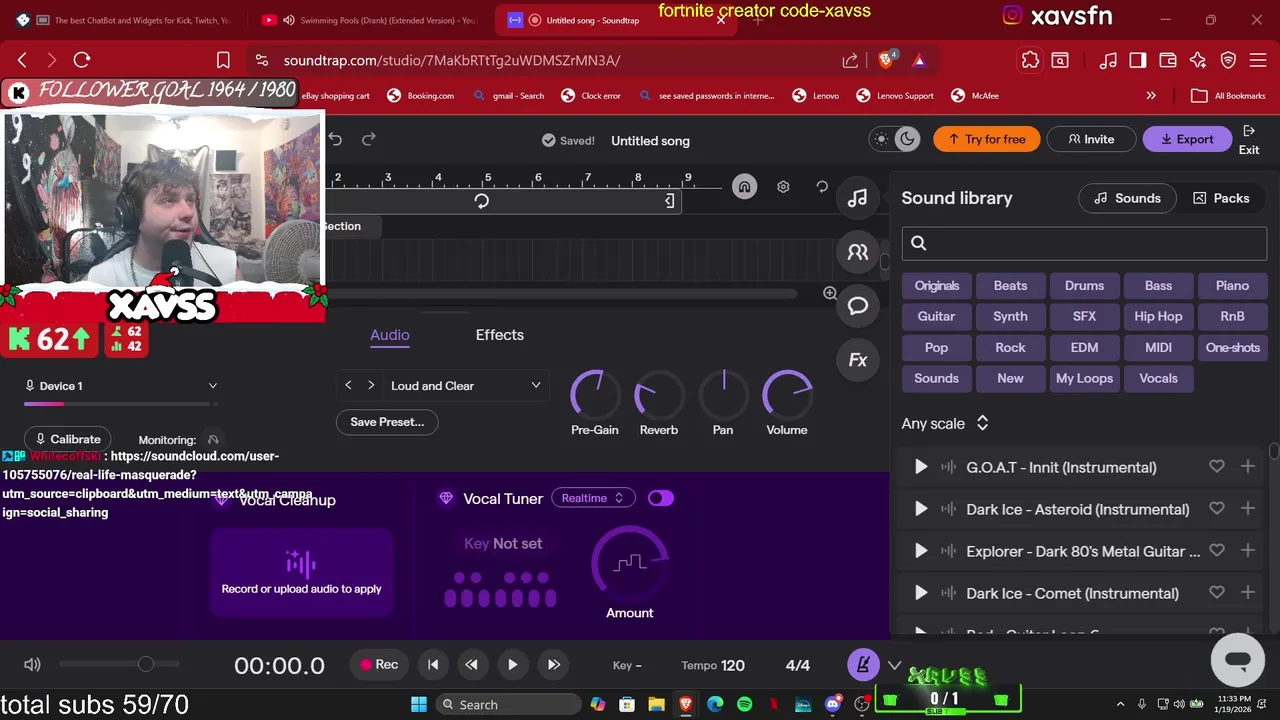Expand the Device 1 input dropdown
Viewport: 1280px width, 720px height.
click(x=121, y=386)
